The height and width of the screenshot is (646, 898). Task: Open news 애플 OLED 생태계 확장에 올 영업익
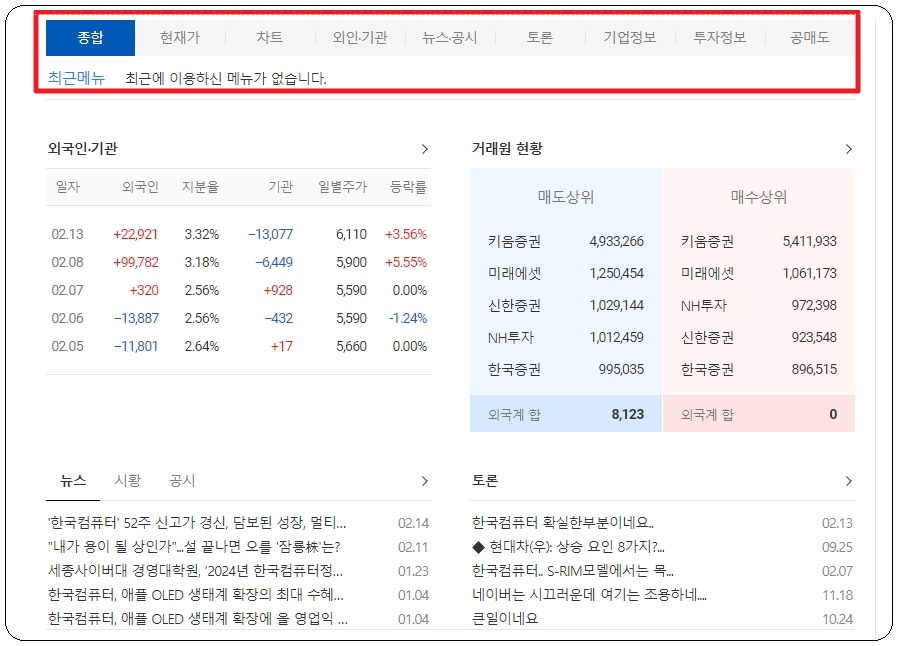coord(198,619)
